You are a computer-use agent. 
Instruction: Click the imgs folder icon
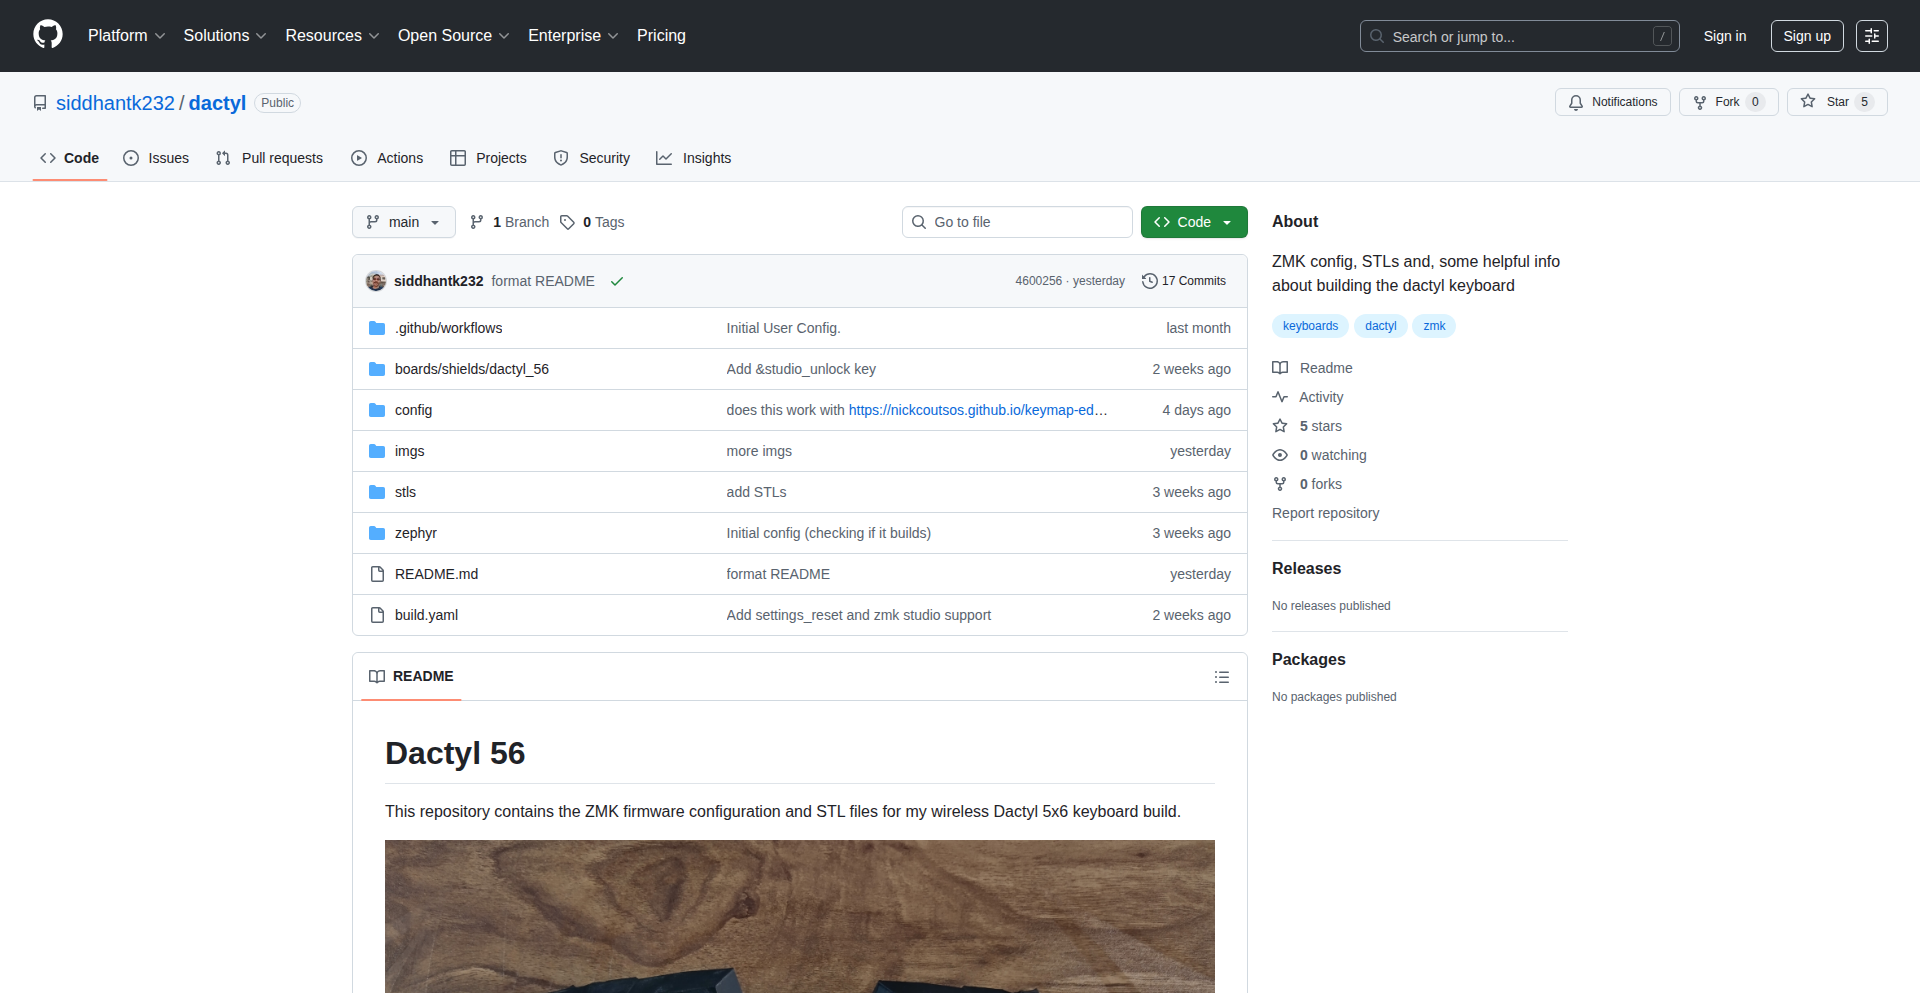click(377, 451)
